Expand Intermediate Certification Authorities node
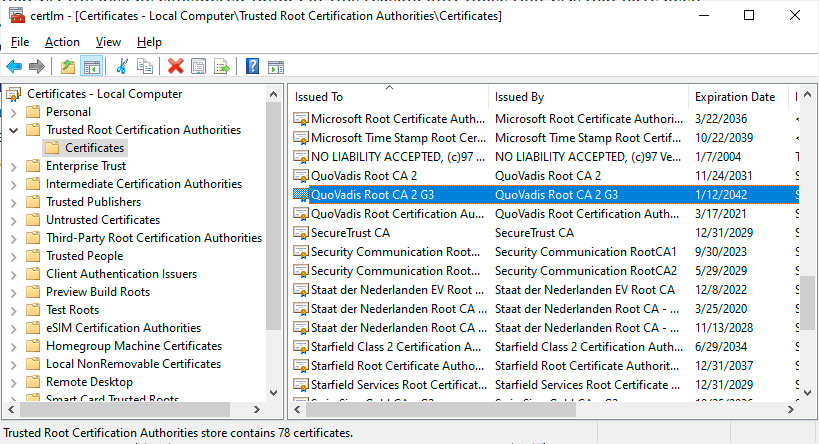The image size is (819, 444). (x=14, y=184)
